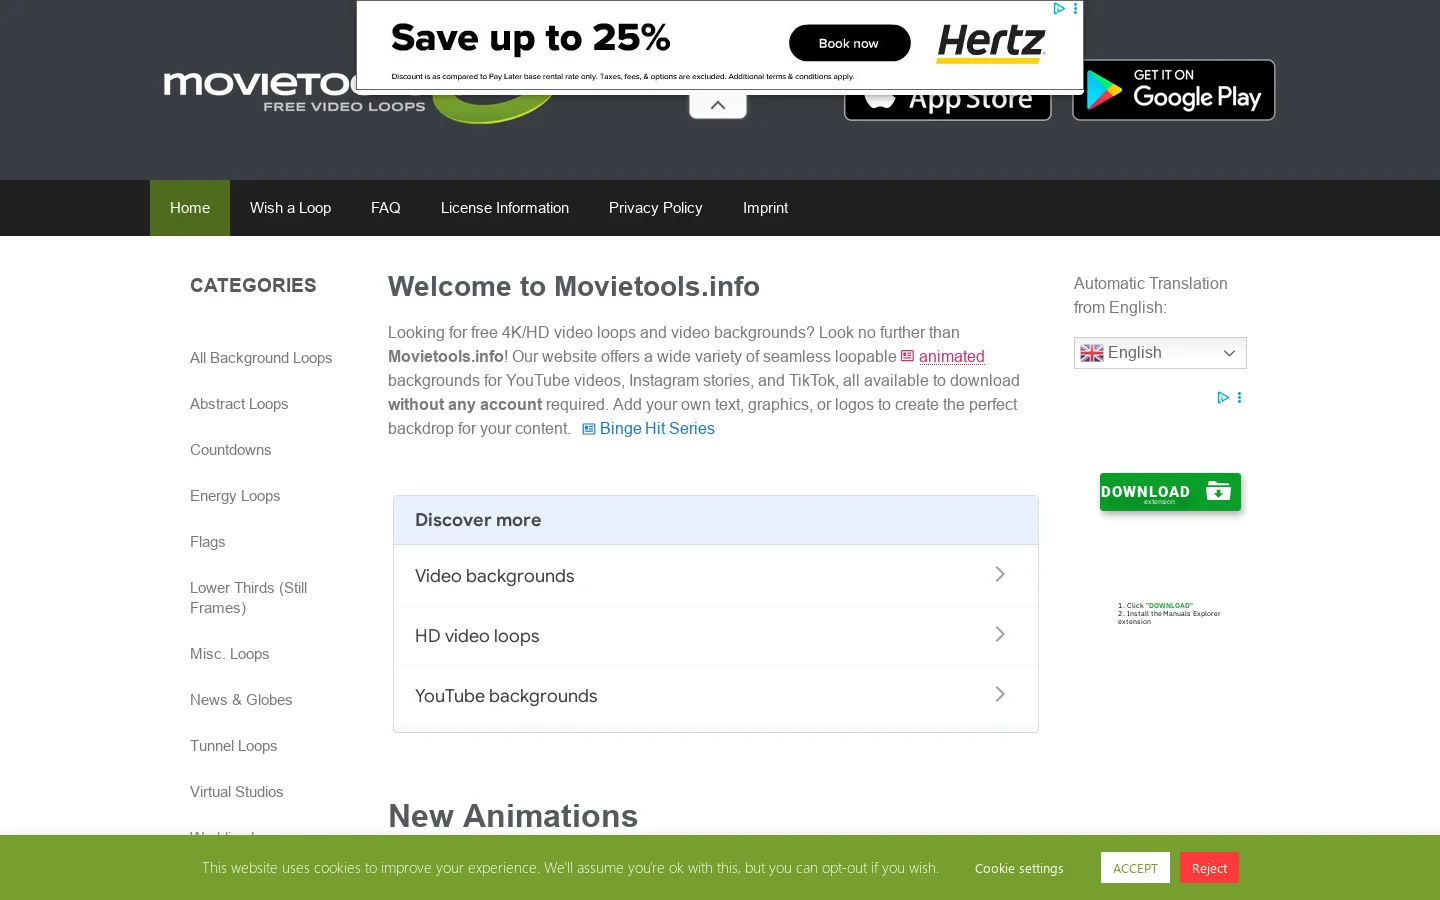This screenshot has width=1440, height=900.
Task: Click the Discover more header
Action: coord(716,520)
